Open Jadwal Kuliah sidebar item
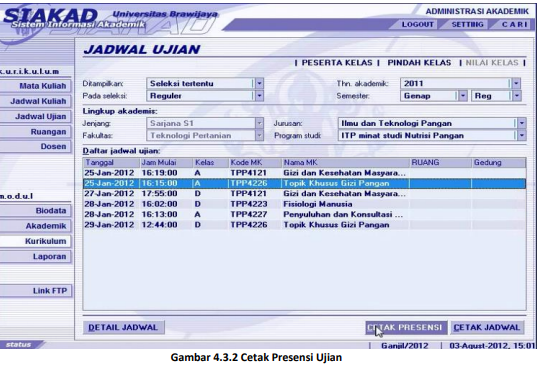This screenshot has width=537, height=368. (x=36, y=101)
